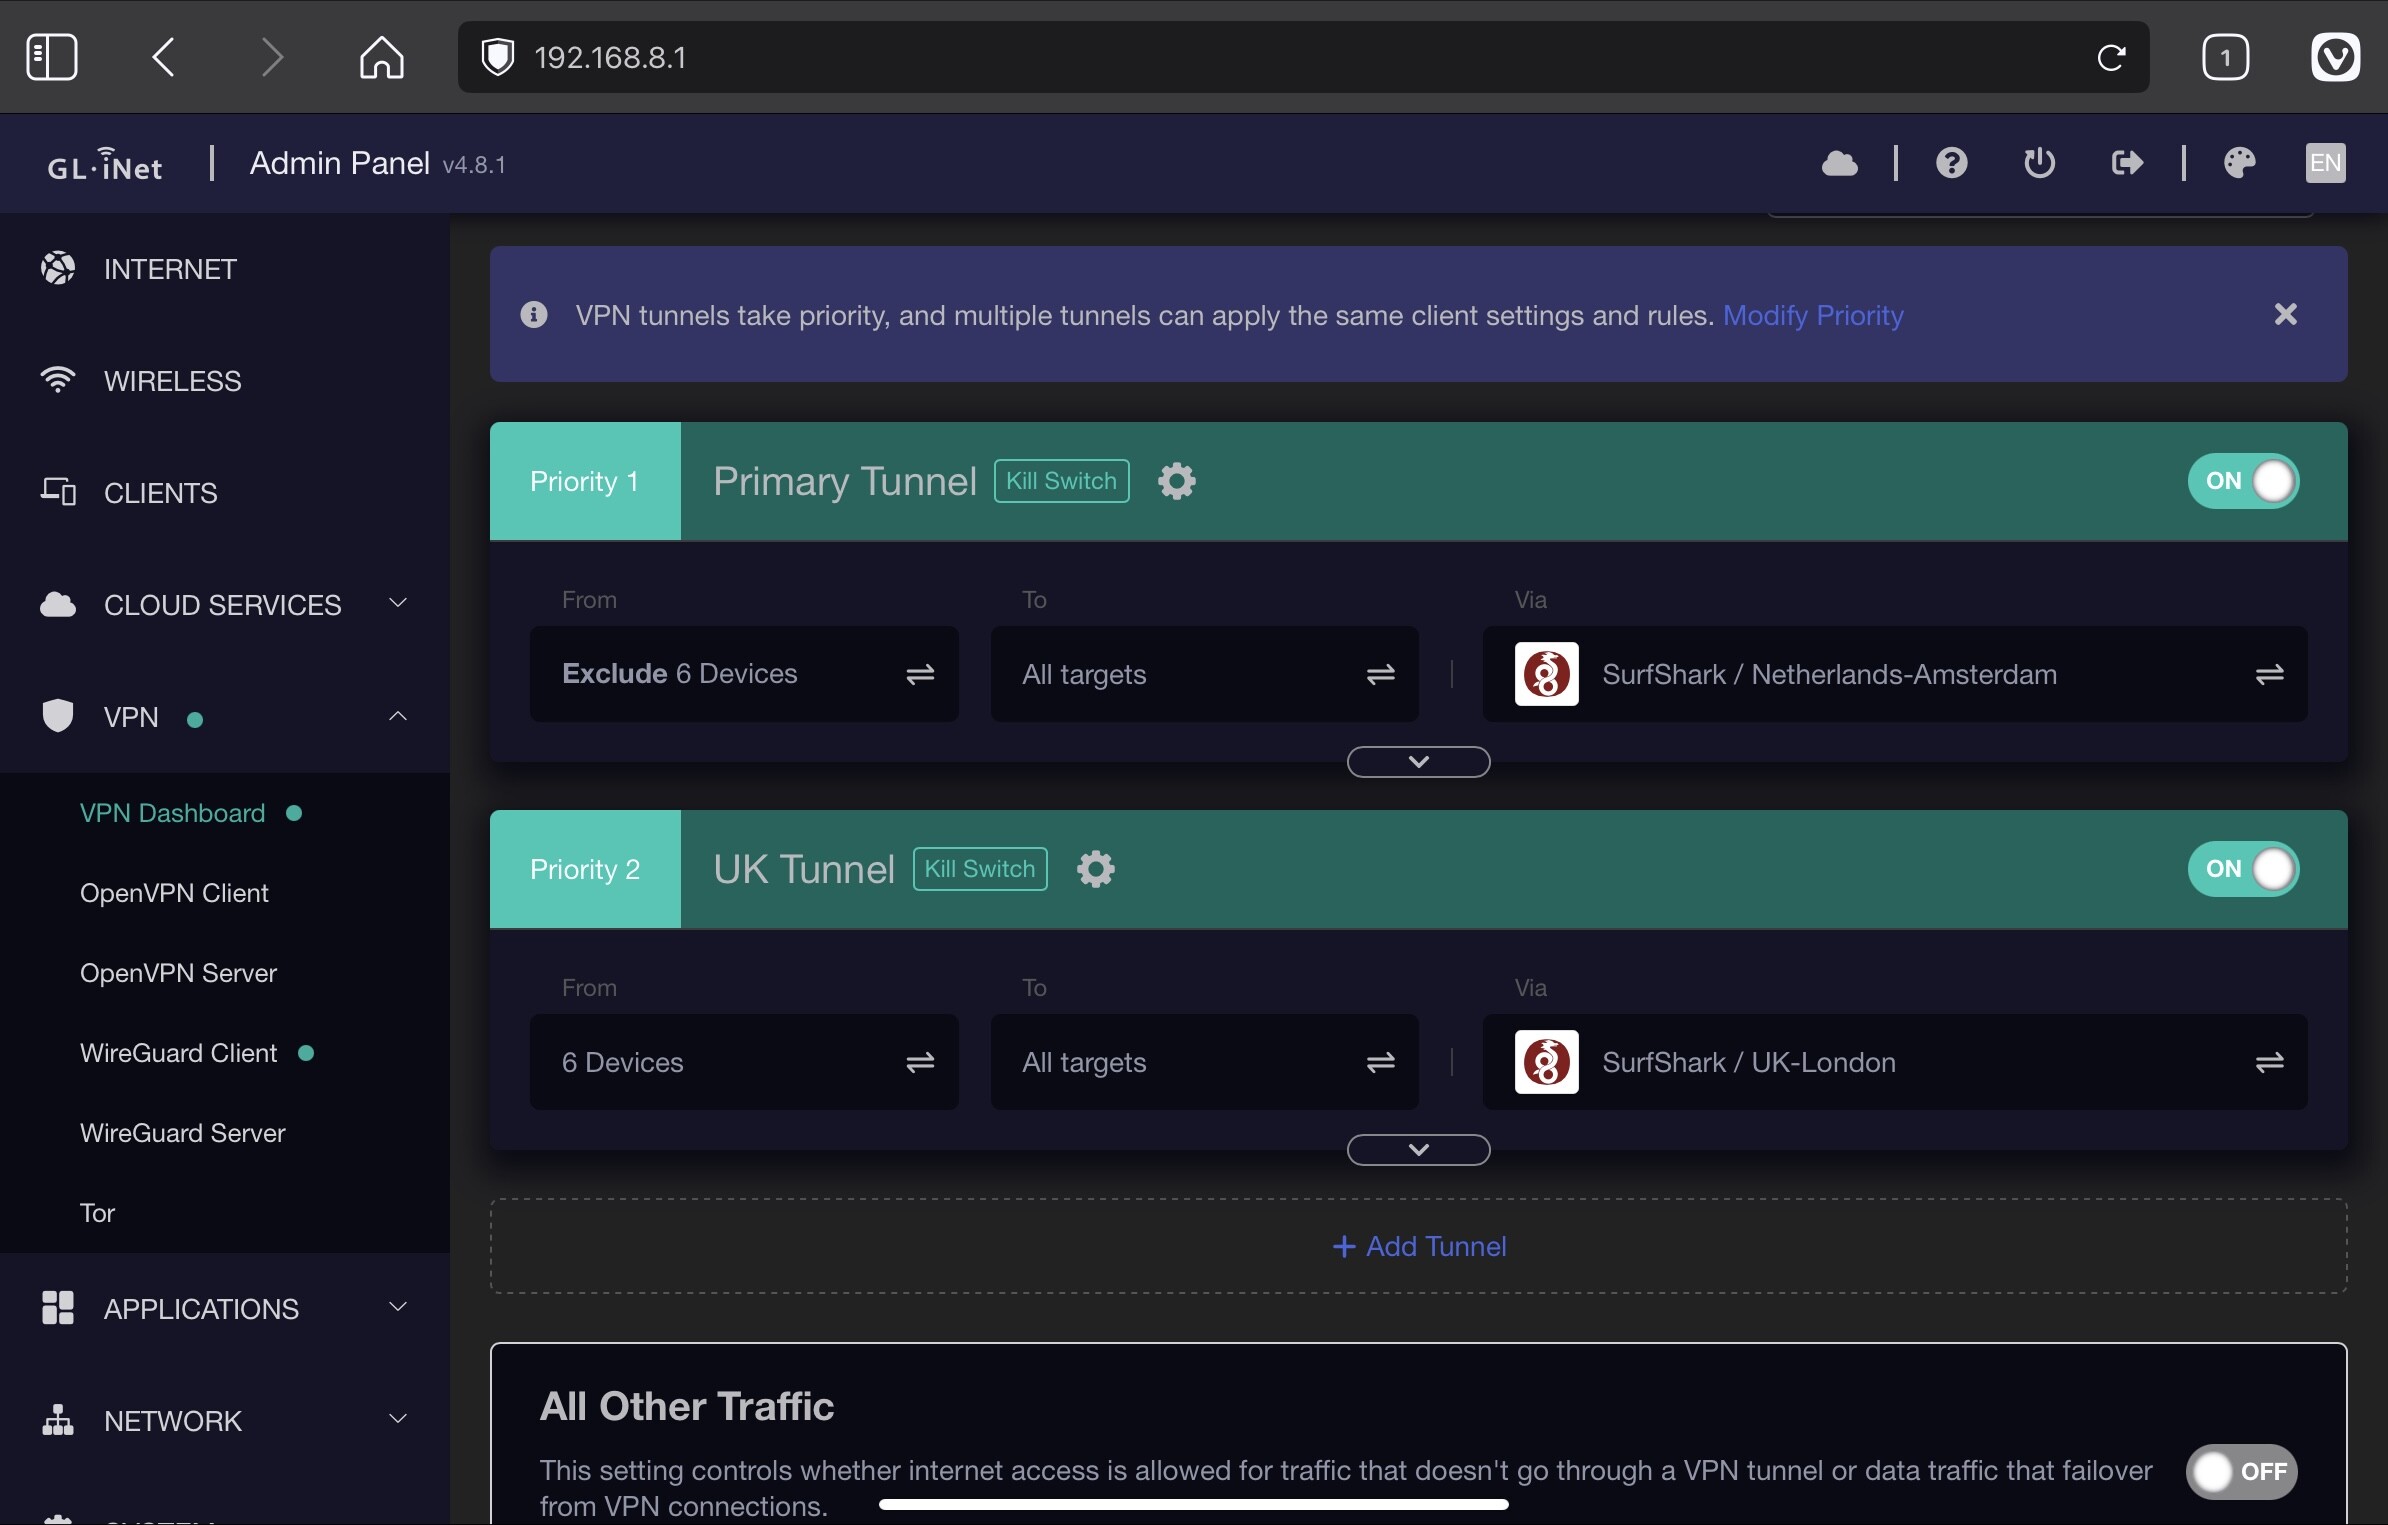Screen dimensions: 2388x1525
Task: Enable the All Other Traffic toggle
Action: click(x=2241, y=1471)
